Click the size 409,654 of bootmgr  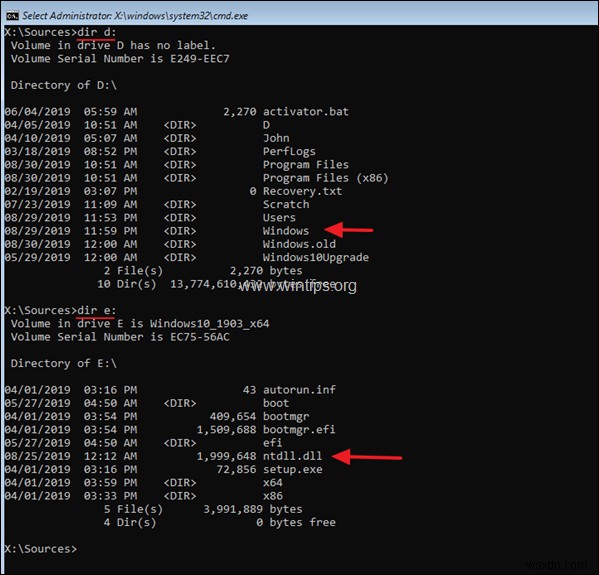pos(233,416)
